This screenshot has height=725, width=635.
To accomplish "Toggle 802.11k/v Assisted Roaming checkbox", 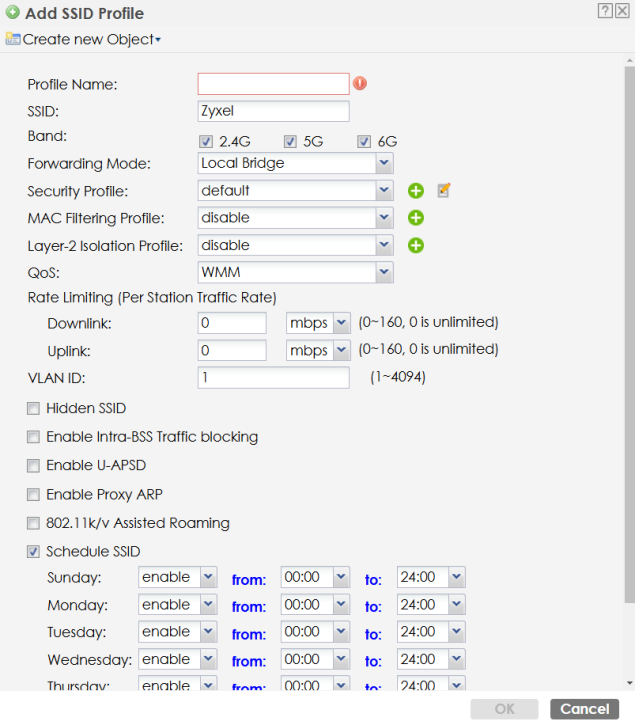I will [34, 523].
